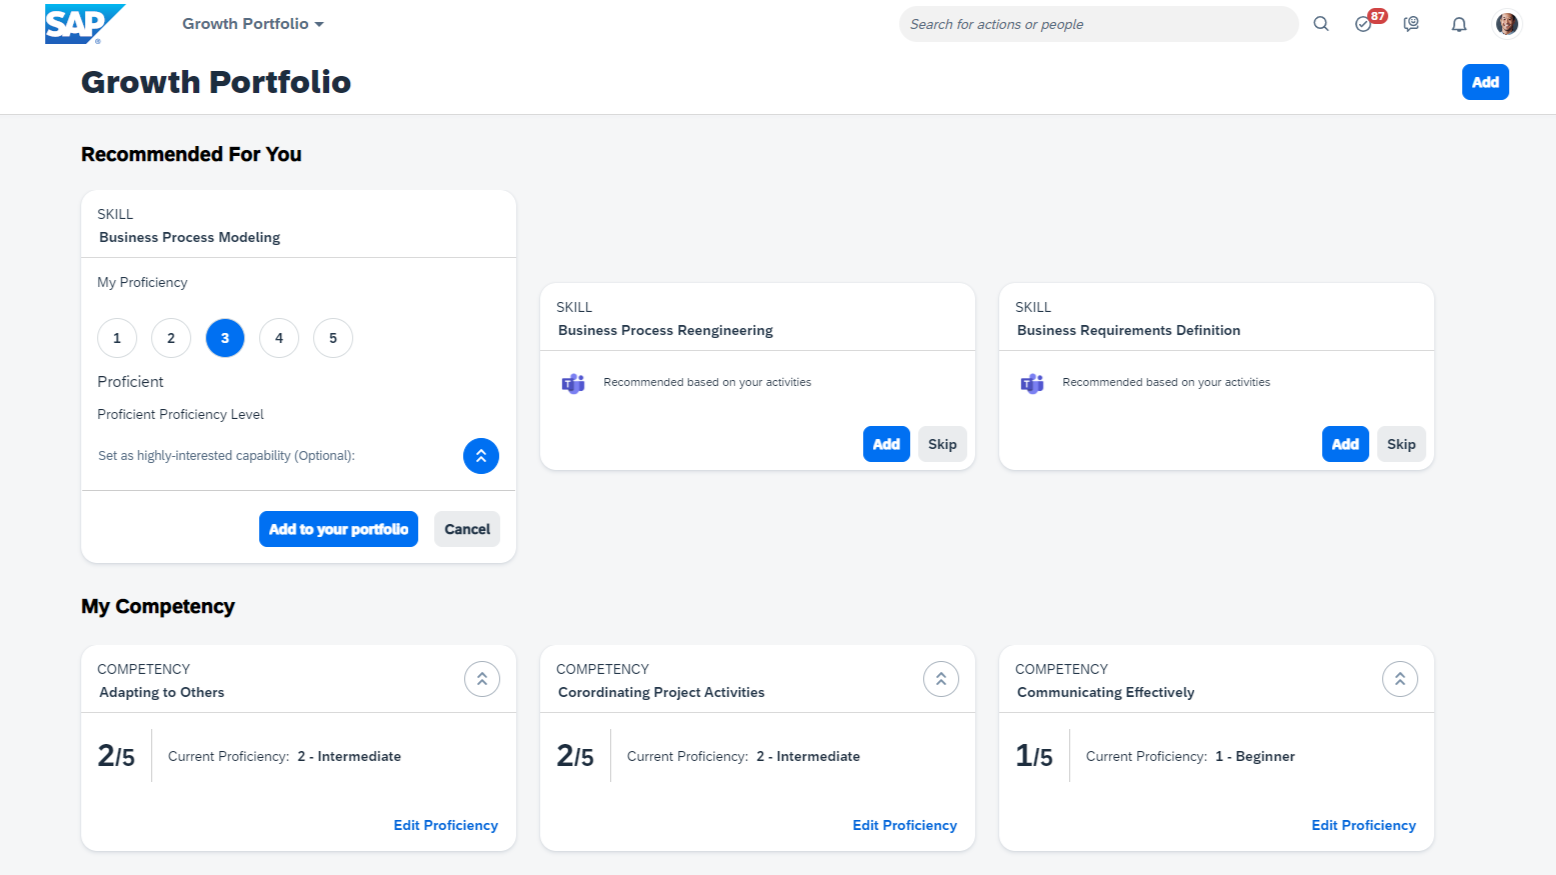Open the feedback chat icon in header
1556x875 pixels.
1411,24
